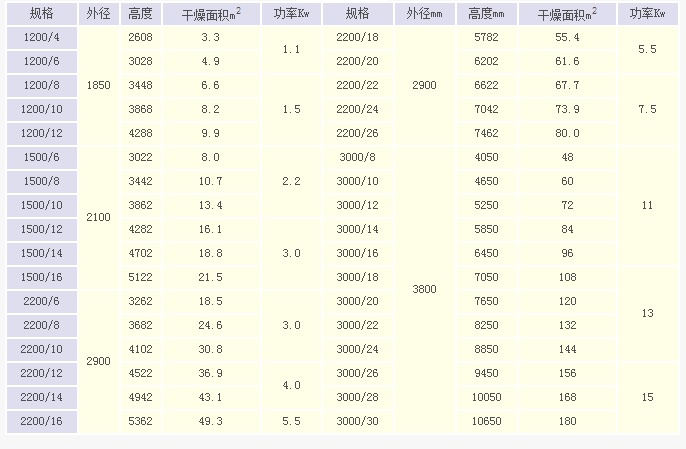Click the 80.0 drying area value
Viewport: 686px width, 449px height.
(x=569, y=133)
